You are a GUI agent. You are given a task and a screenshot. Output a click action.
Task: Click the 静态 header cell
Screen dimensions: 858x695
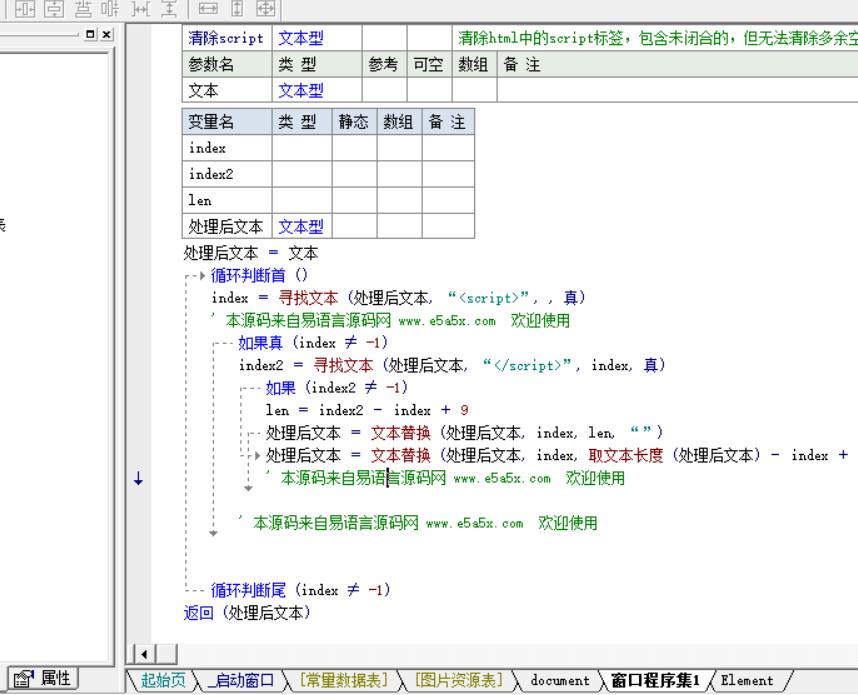[354, 121]
